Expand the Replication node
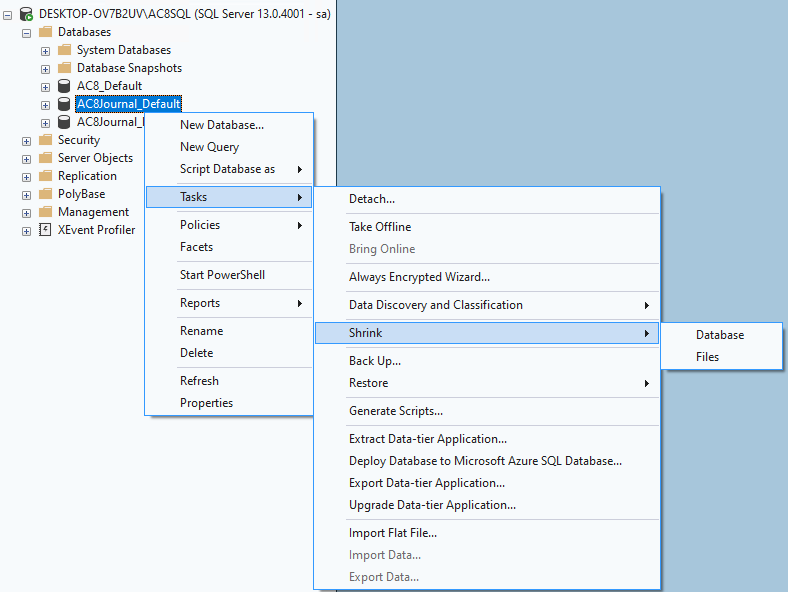The height and width of the screenshot is (592, 788). tap(27, 177)
